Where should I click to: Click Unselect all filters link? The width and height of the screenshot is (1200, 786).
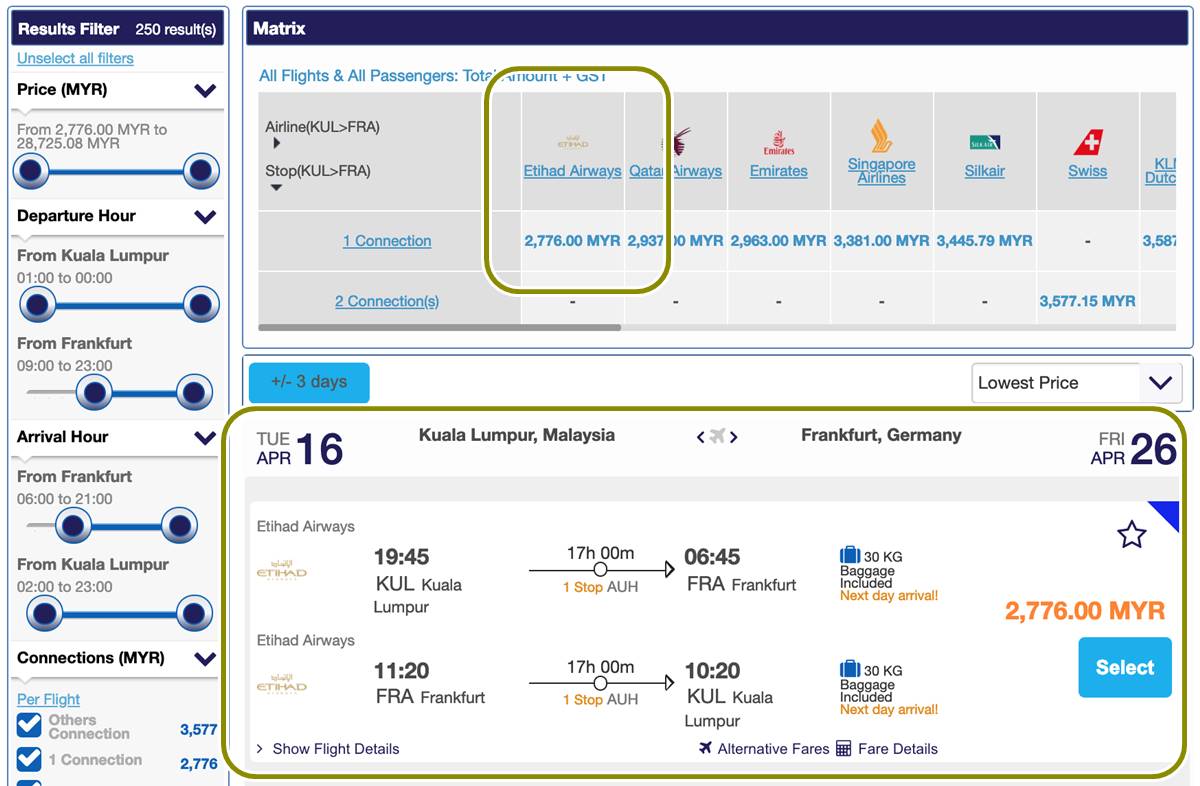75,58
